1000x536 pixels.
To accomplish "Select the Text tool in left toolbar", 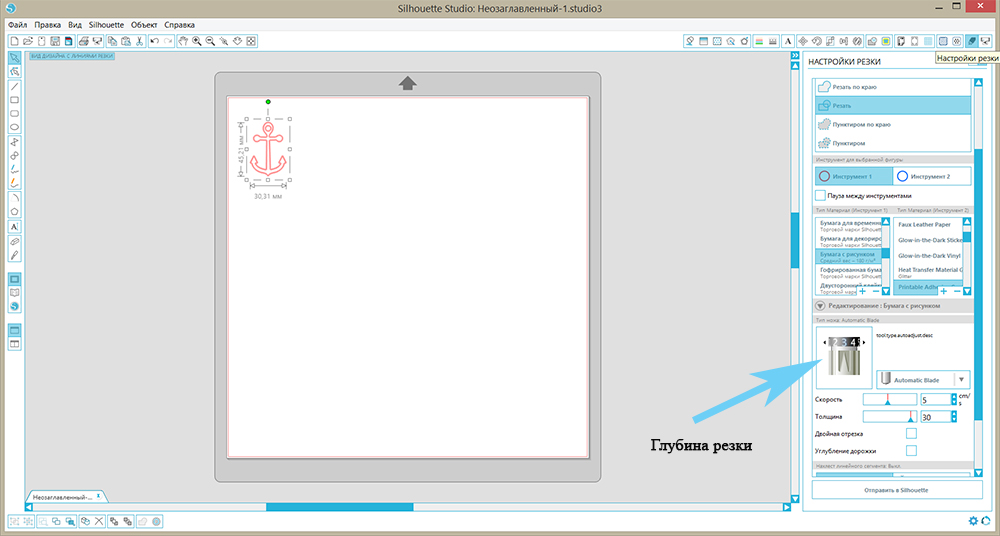I will [x=15, y=227].
